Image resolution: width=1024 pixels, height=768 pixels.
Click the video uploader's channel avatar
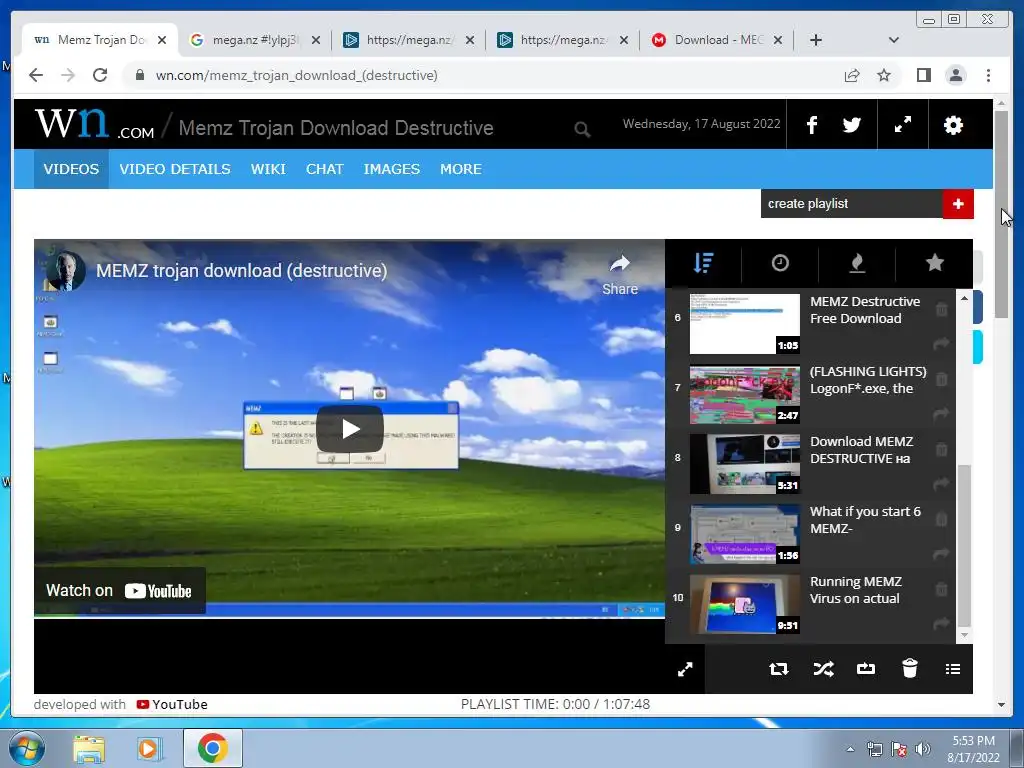[x=65, y=269]
